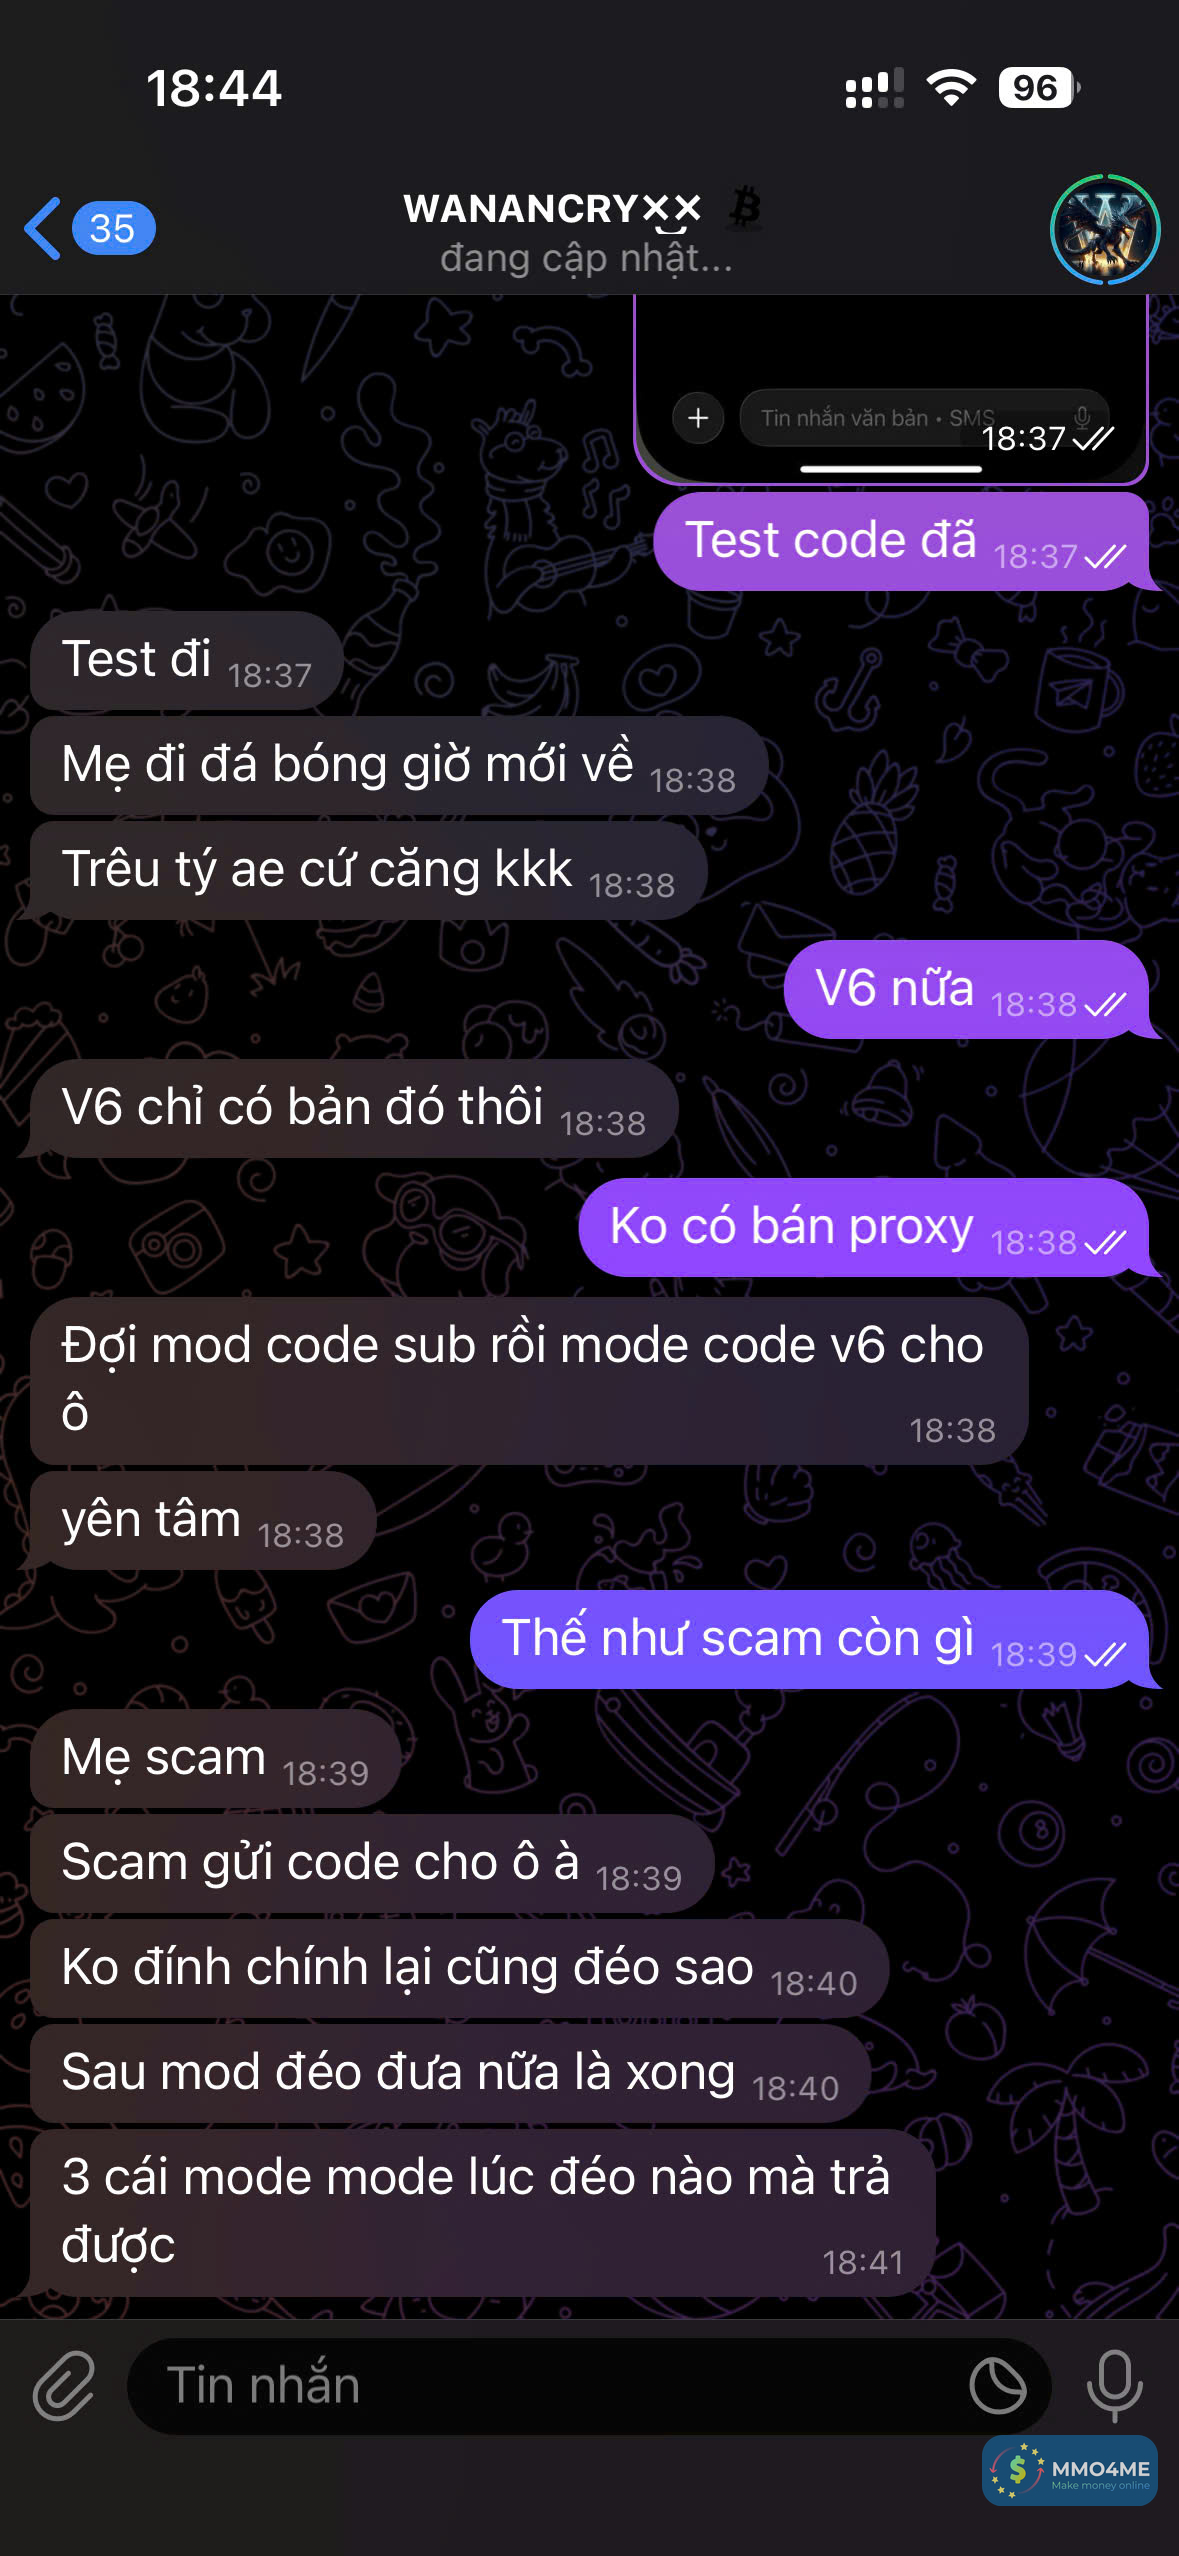The height and width of the screenshot is (2556, 1179).
Task: Select the "Mẹ scam" received message
Action: pyautogui.click(x=215, y=1758)
